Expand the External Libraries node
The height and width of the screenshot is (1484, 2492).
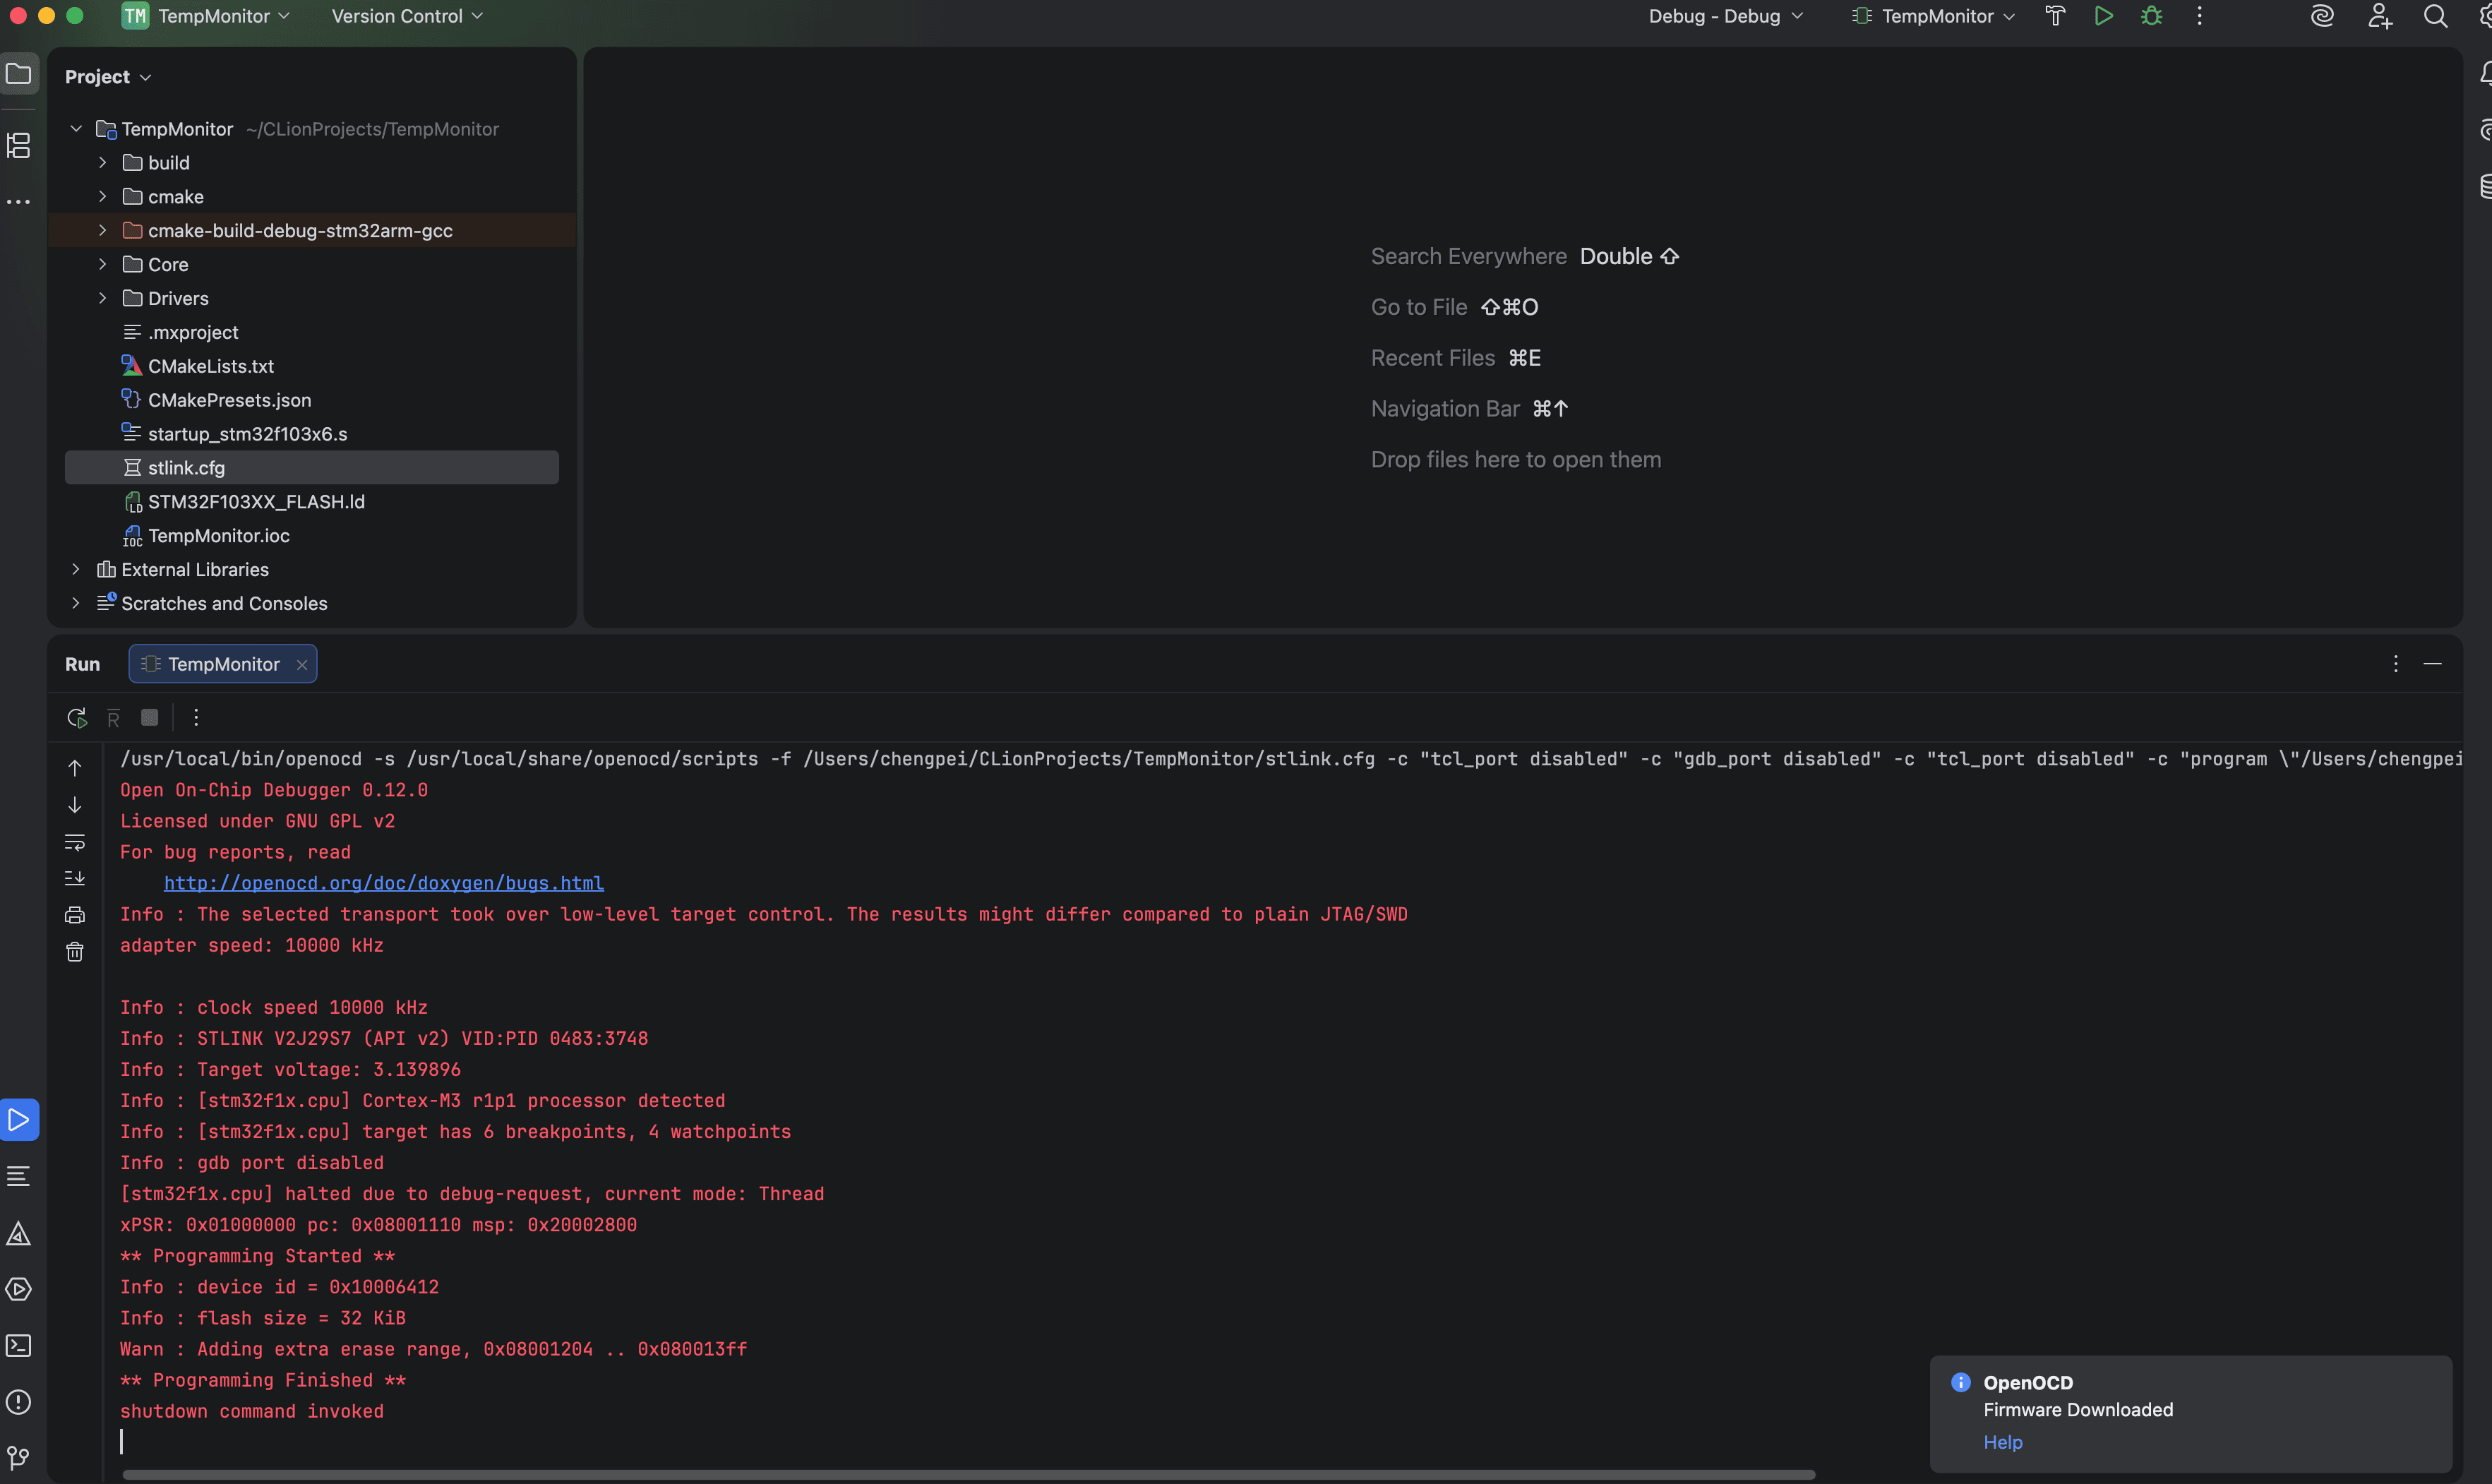pos(76,569)
